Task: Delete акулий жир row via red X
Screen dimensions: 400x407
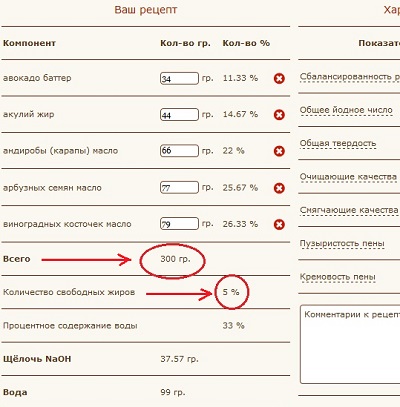Action: [279, 115]
